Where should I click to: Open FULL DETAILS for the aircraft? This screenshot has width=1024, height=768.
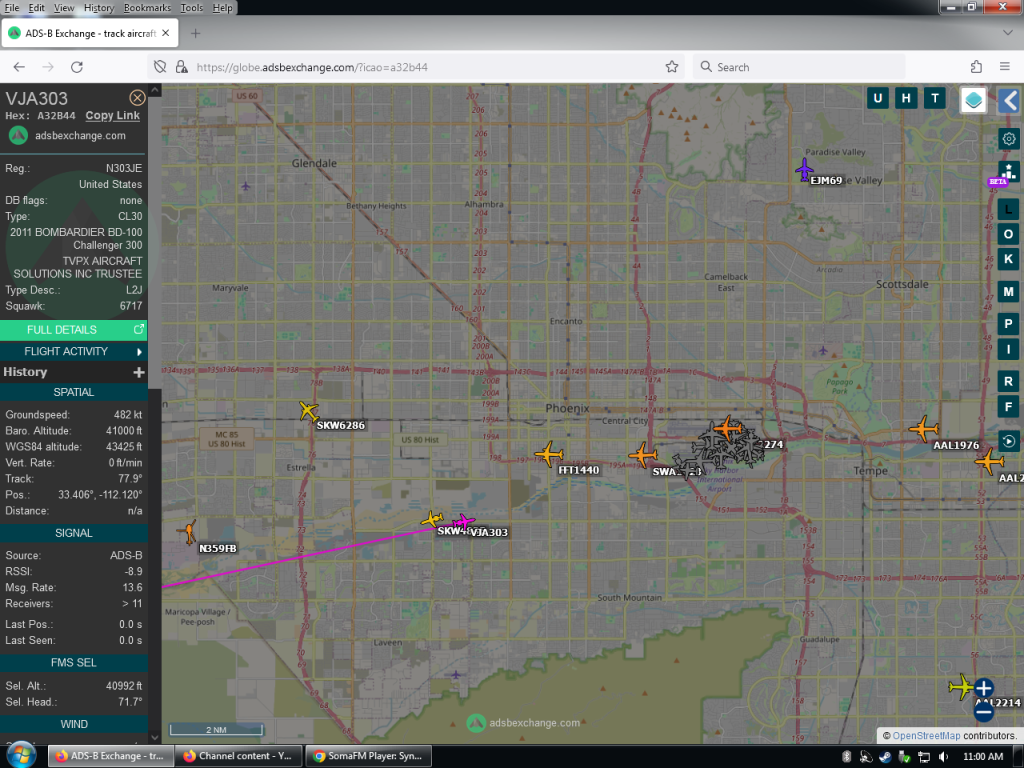pos(74,330)
